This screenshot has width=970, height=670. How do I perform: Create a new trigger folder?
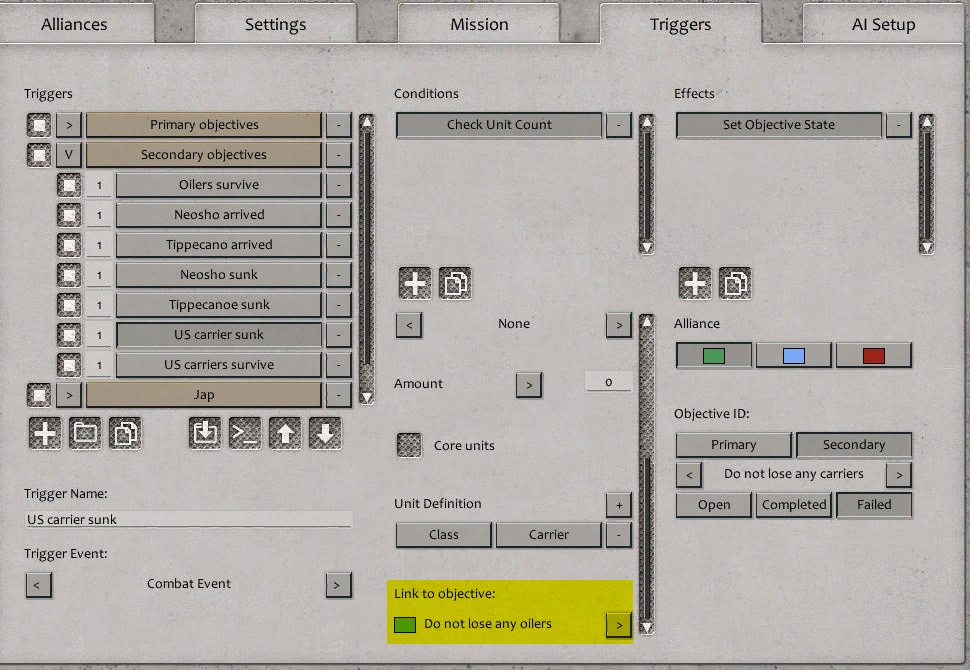click(x=85, y=433)
